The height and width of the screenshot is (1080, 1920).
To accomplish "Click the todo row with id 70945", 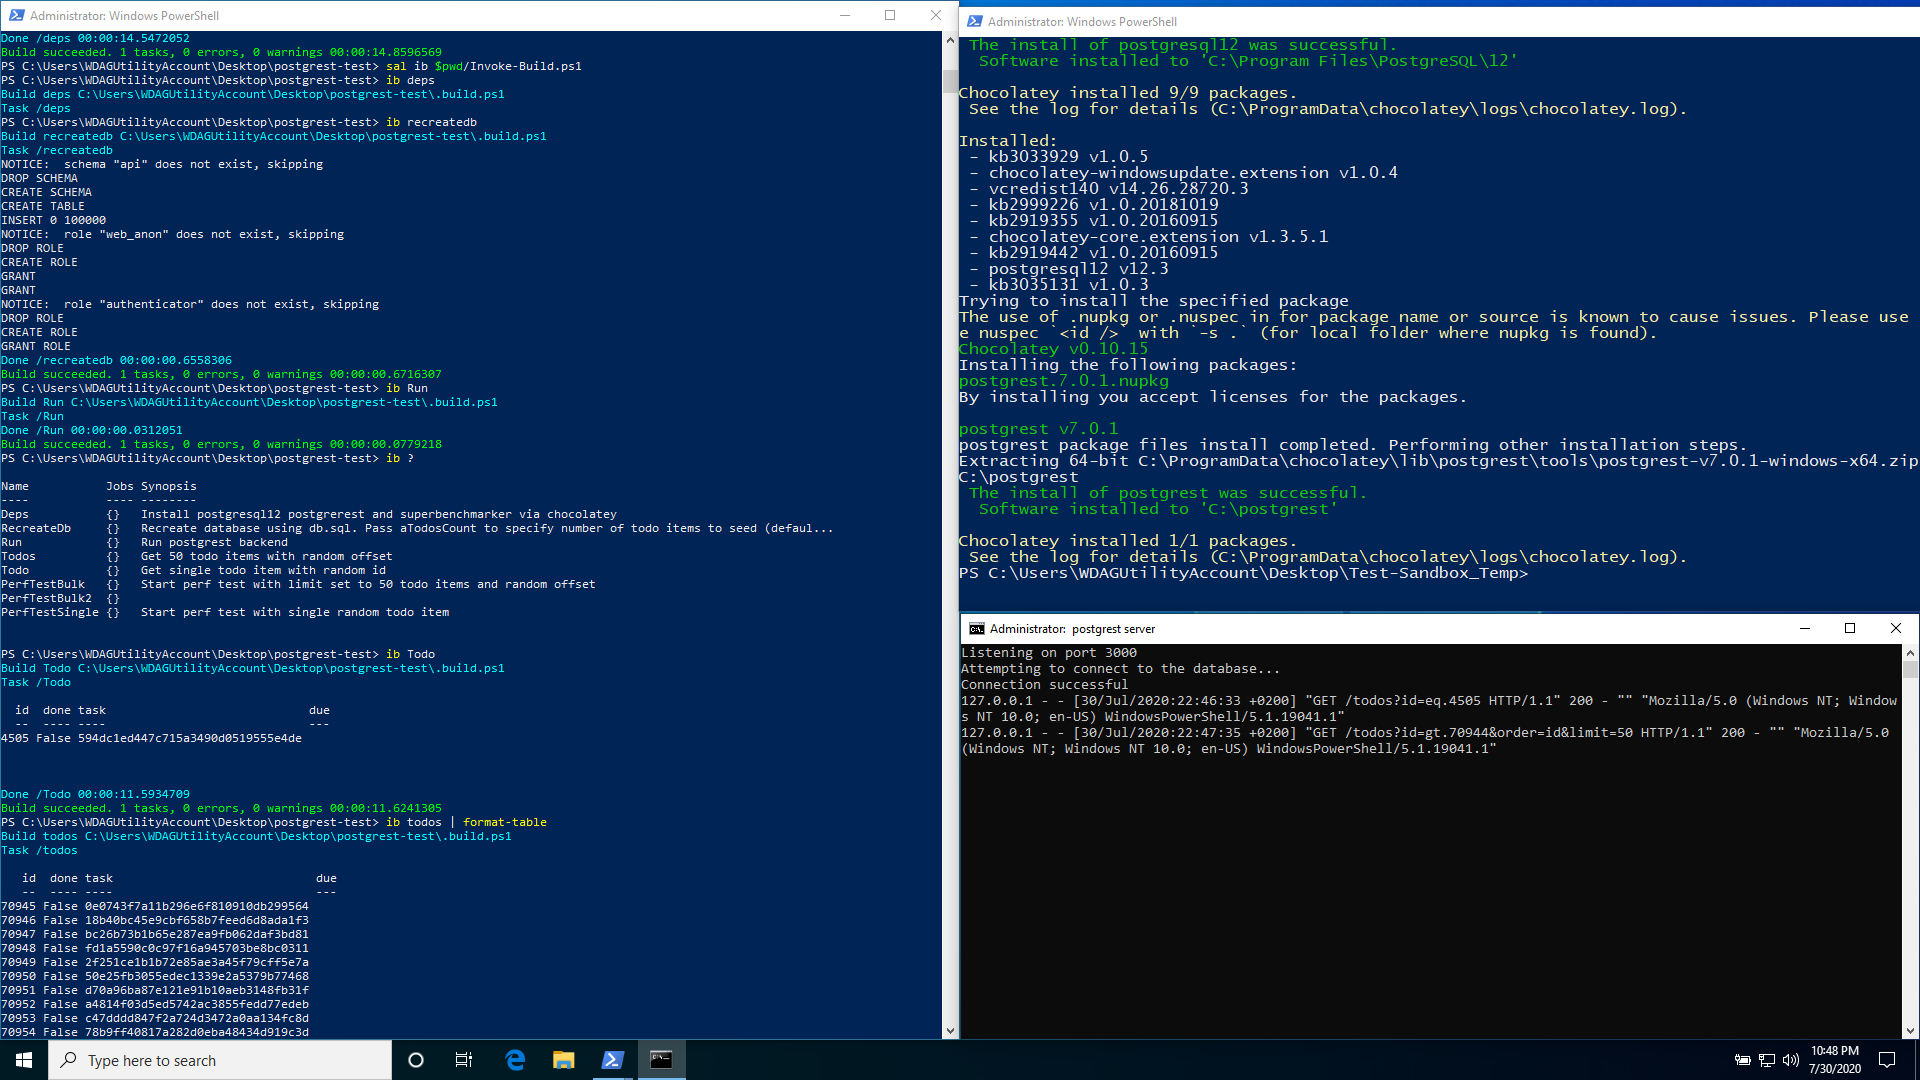I will (155, 906).
